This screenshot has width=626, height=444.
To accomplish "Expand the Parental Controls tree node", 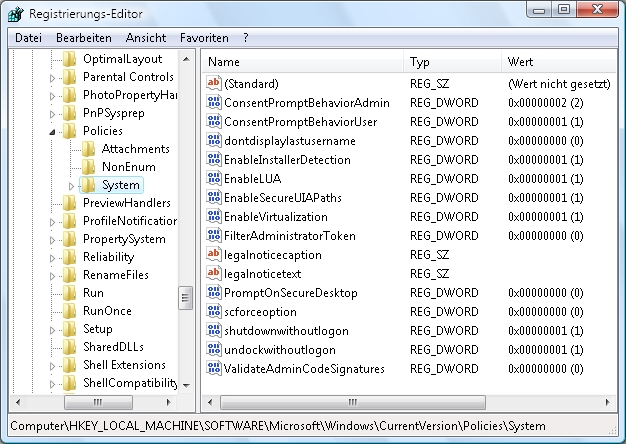I will (x=54, y=77).
